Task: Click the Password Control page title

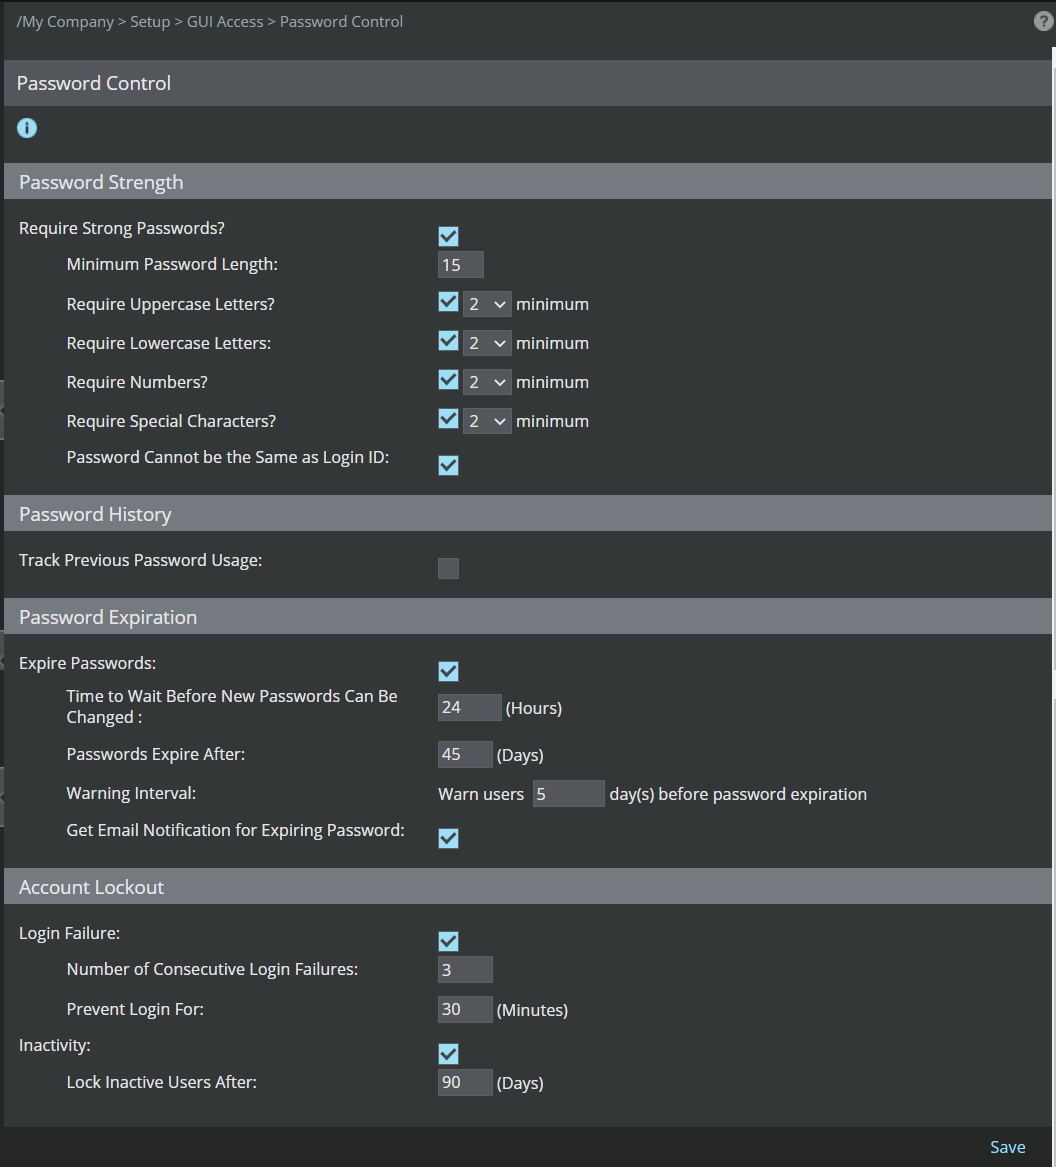Action: click(x=94, y=83)
